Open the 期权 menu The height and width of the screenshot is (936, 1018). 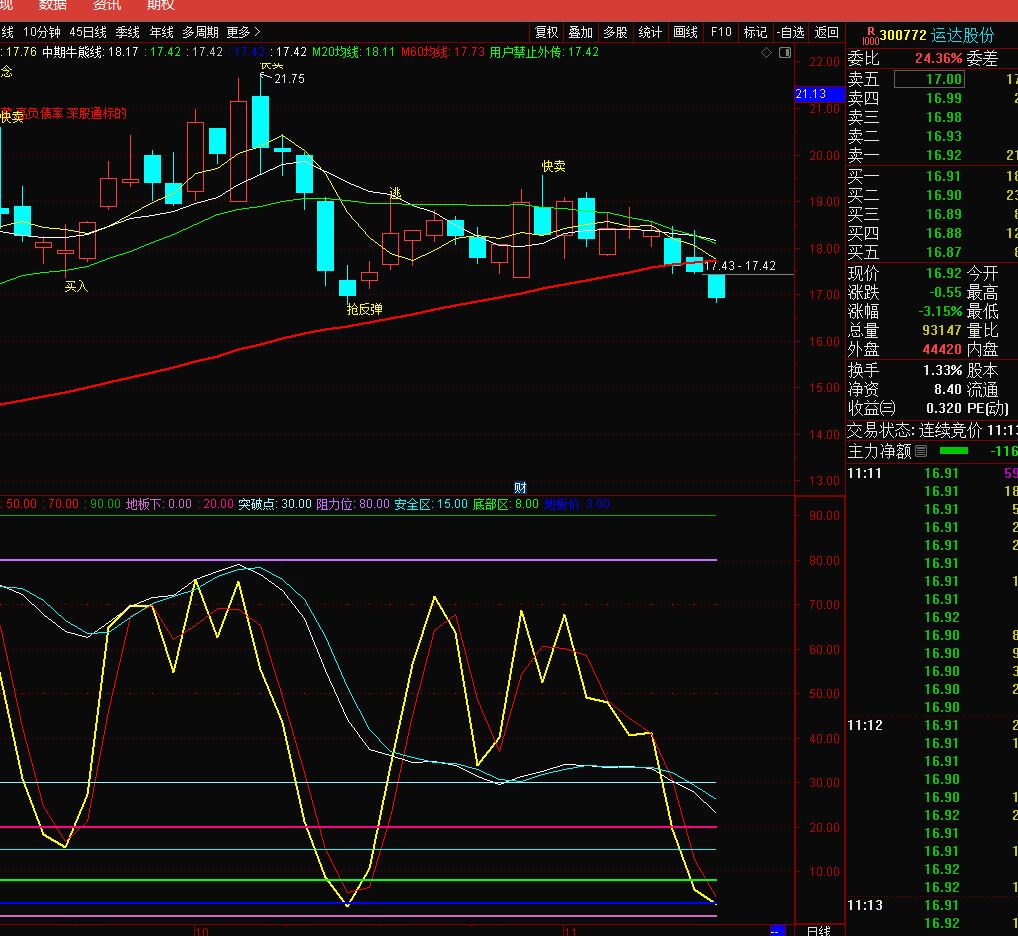click(x=160, y=5)
